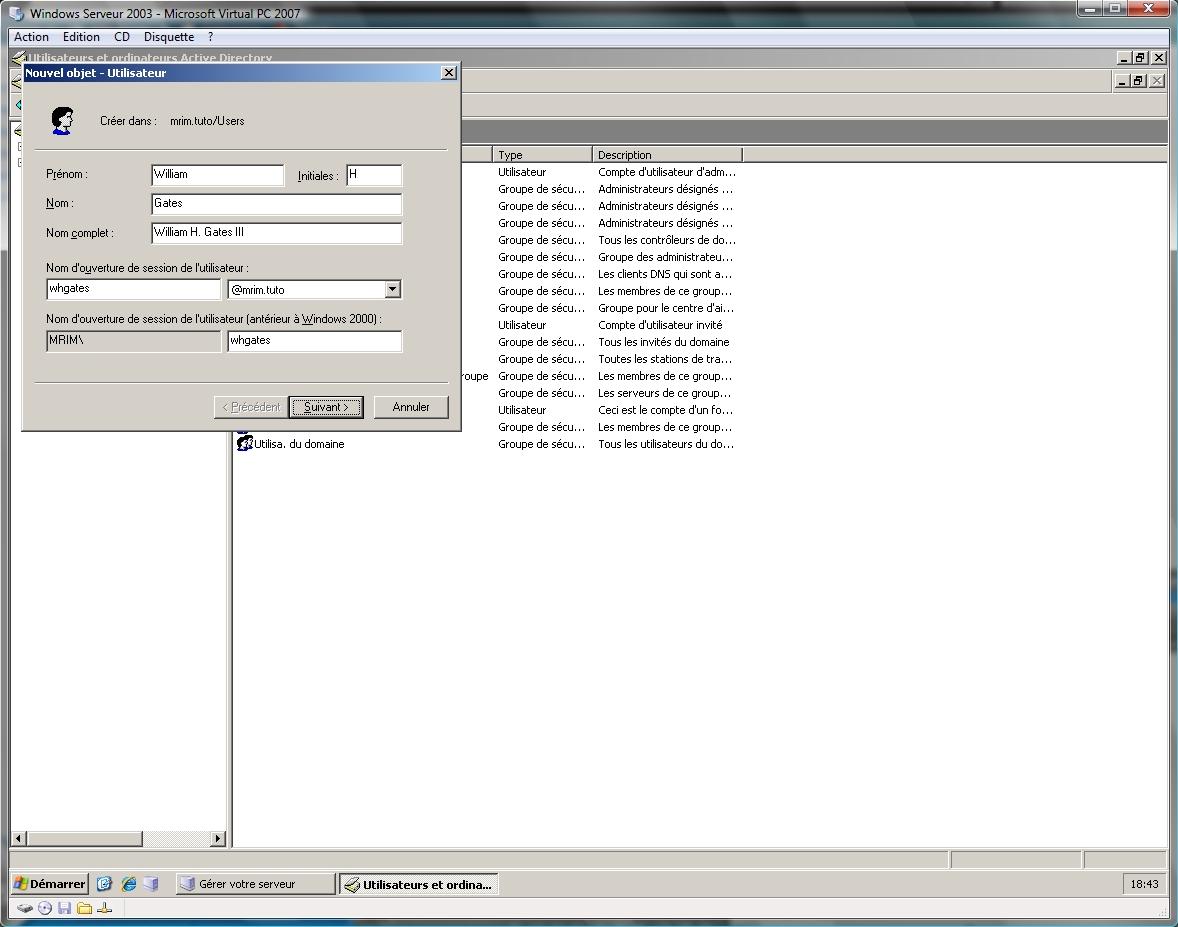
Task: Click the Précédent button
Action: pyautogui.click(x=251, y=407)
